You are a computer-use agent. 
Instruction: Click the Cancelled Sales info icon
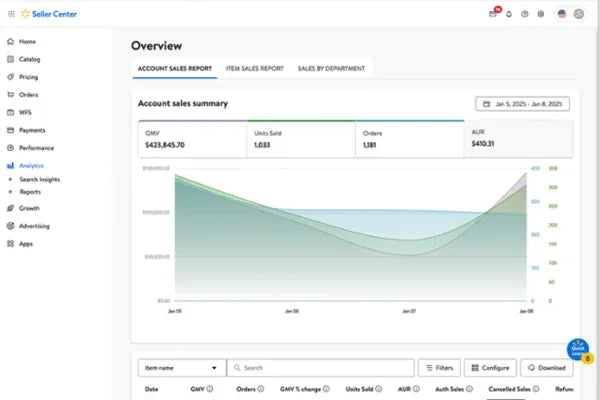(536, 389)
